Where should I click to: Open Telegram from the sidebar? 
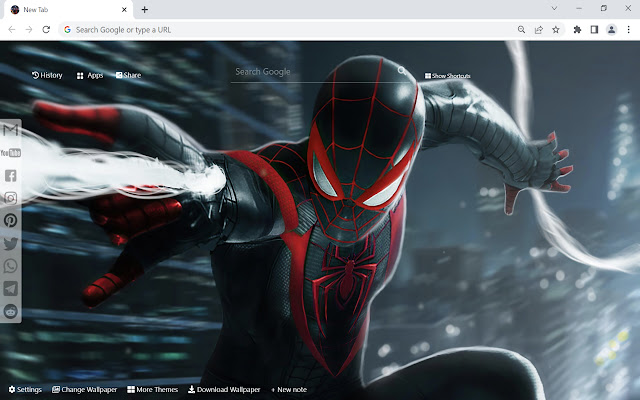click(x=11, y=289)
